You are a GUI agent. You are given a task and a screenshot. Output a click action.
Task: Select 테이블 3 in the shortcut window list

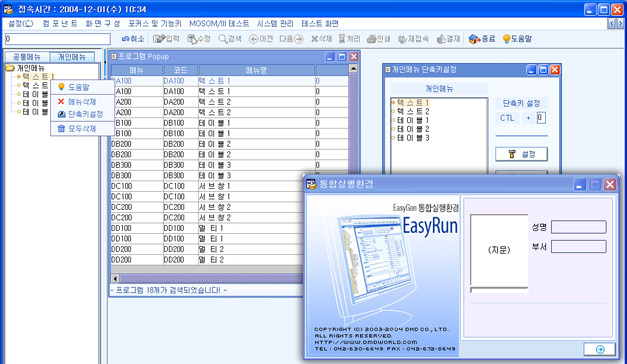click(x=413, y=138)
